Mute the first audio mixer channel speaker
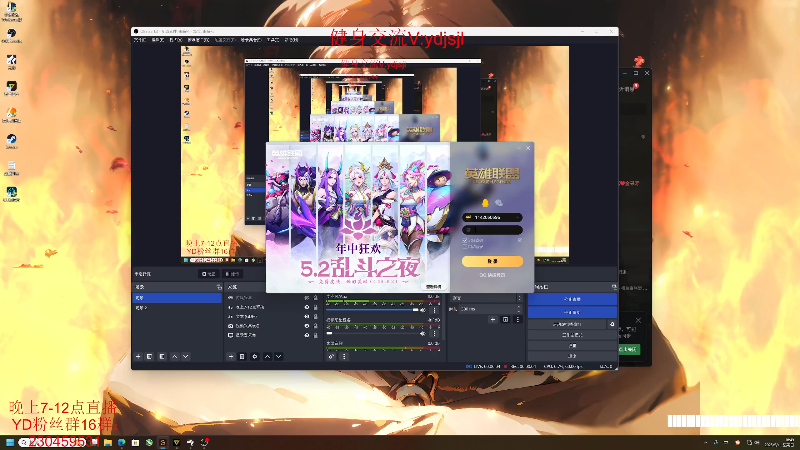Screen dimensions: 800x450 (423, 310)
